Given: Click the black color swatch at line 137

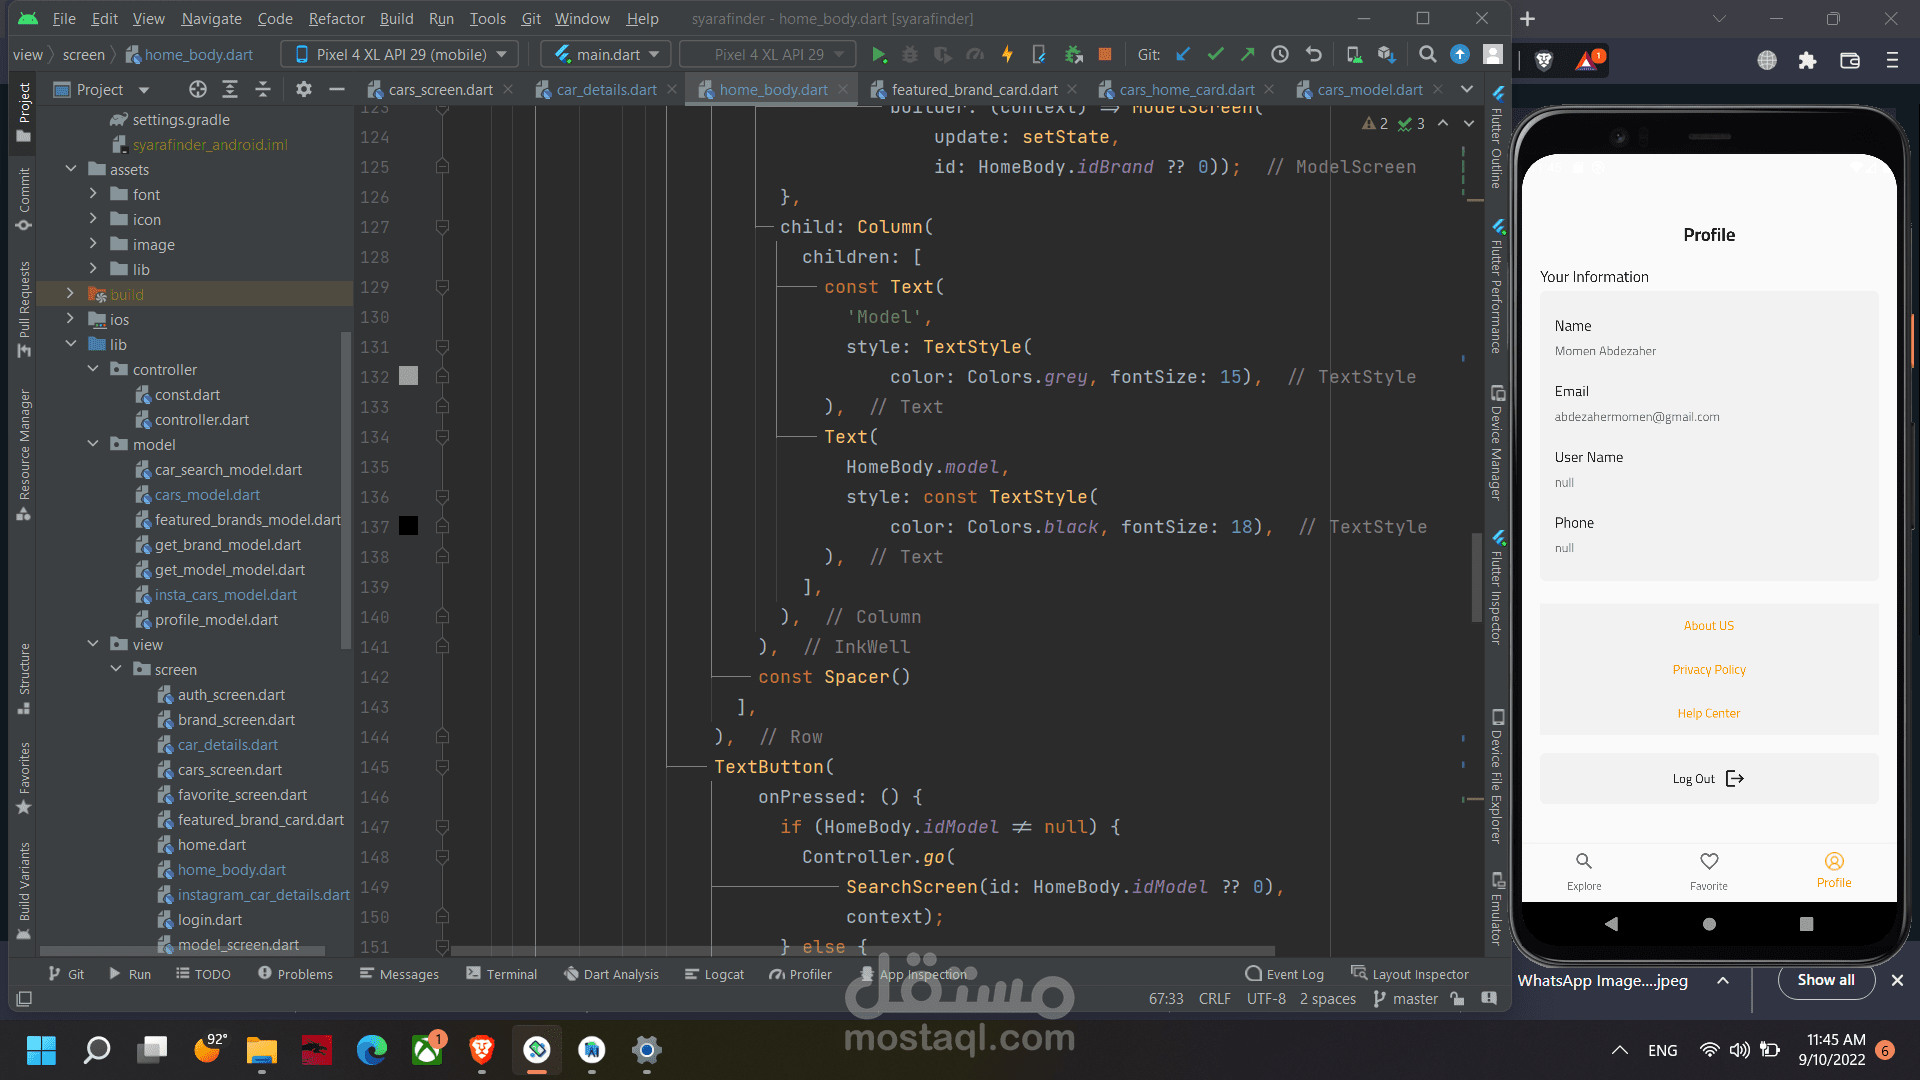Looking at the screenshot, I should [408, 526].
